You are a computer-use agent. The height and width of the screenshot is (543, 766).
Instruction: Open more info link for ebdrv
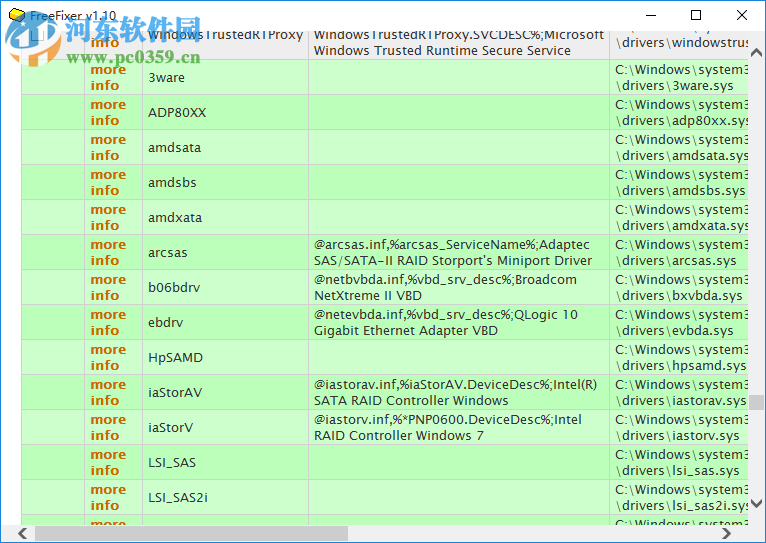[x=108, y=322]
